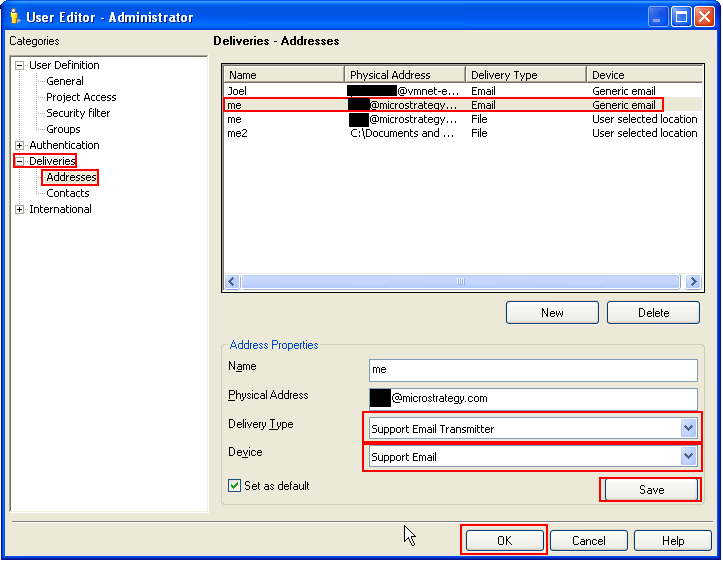
Task: Open the Contacts category
Action: (x=68, y=194)
